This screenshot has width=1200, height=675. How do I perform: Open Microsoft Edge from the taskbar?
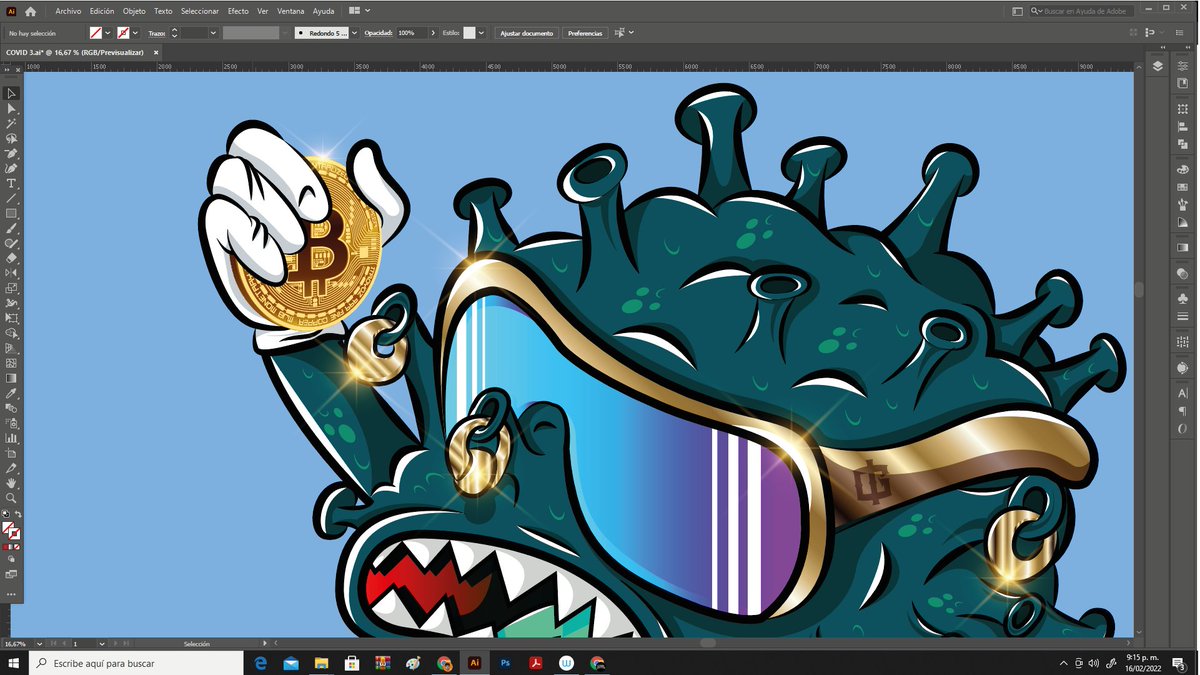[261, 663]
